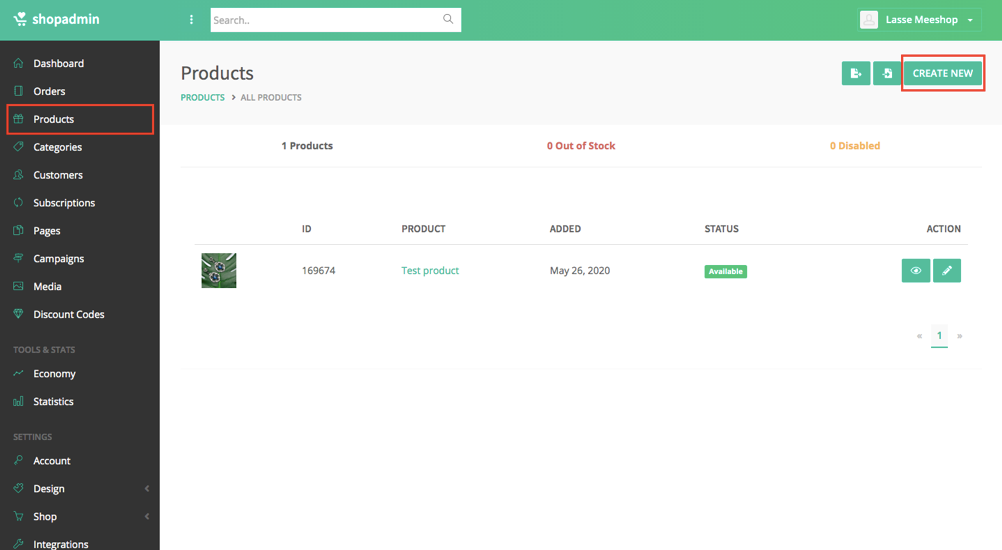Click the Economy chart line icon
This screenshot has width=1002, height=550.
[x=19, y=373]
